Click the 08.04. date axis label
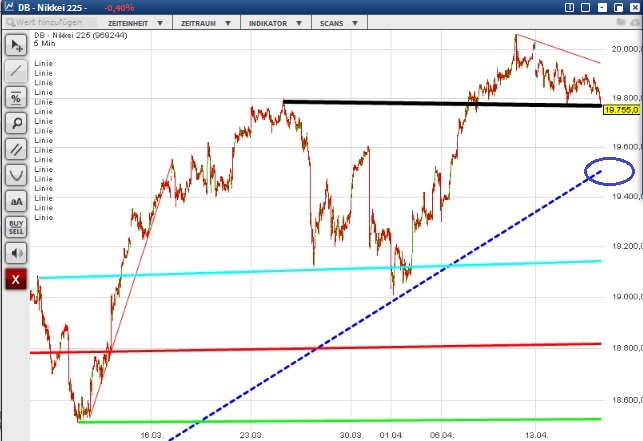This screenshot has width=643, height=441. pyautogui.click(x=442, y=435)
